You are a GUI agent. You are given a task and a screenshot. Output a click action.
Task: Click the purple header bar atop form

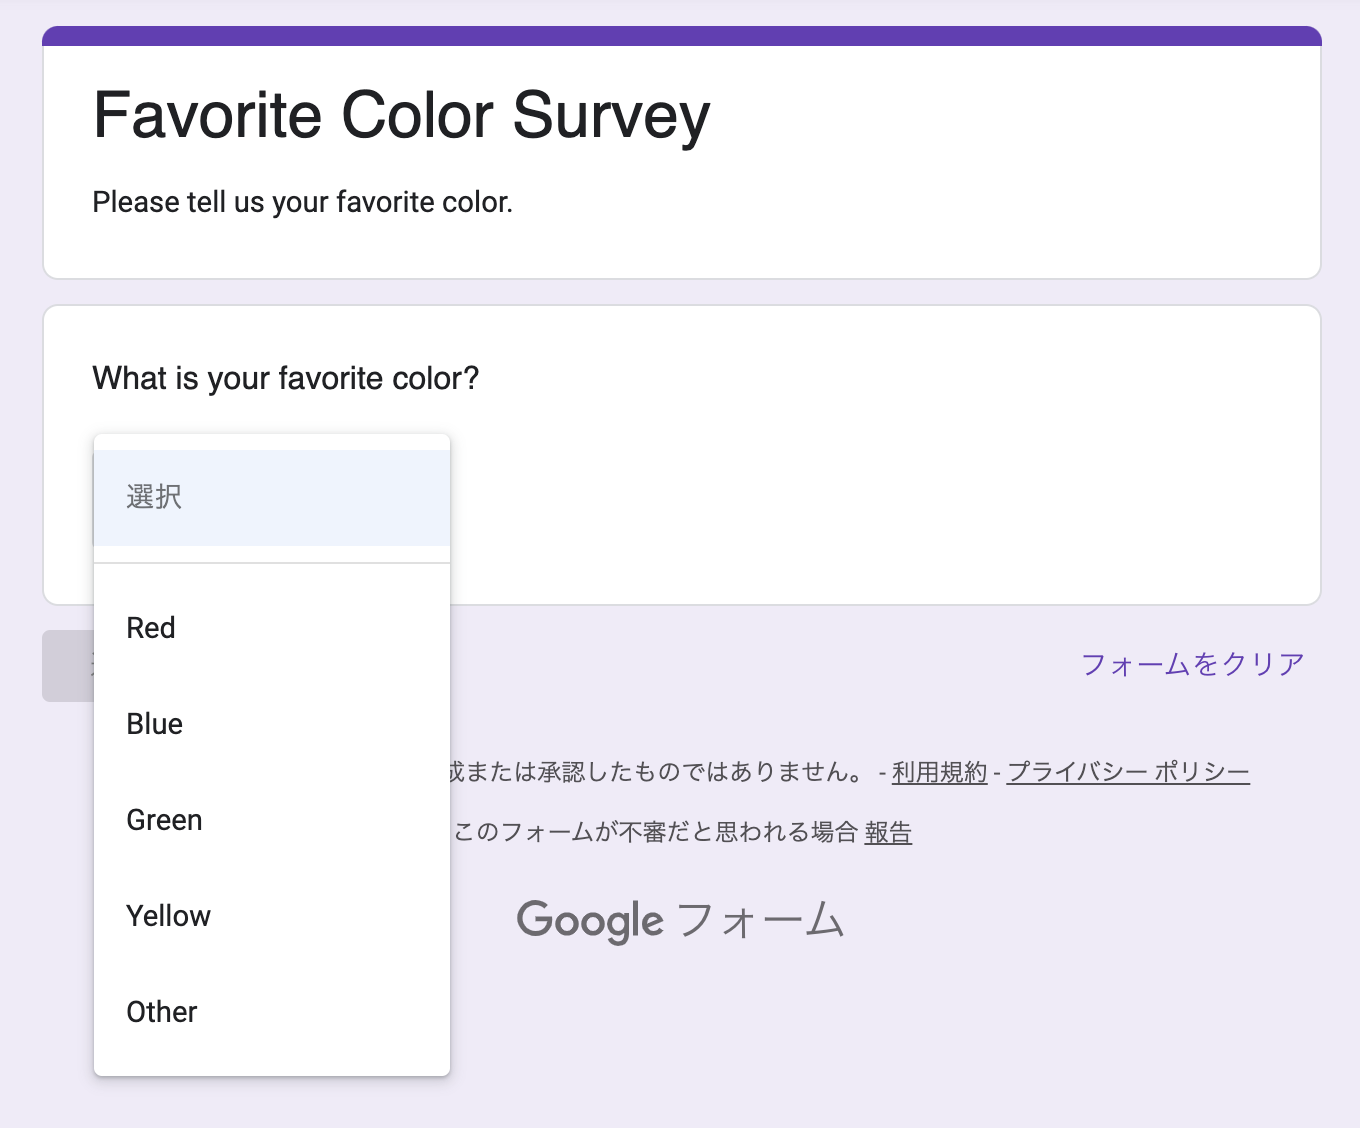tap(681, 36)
